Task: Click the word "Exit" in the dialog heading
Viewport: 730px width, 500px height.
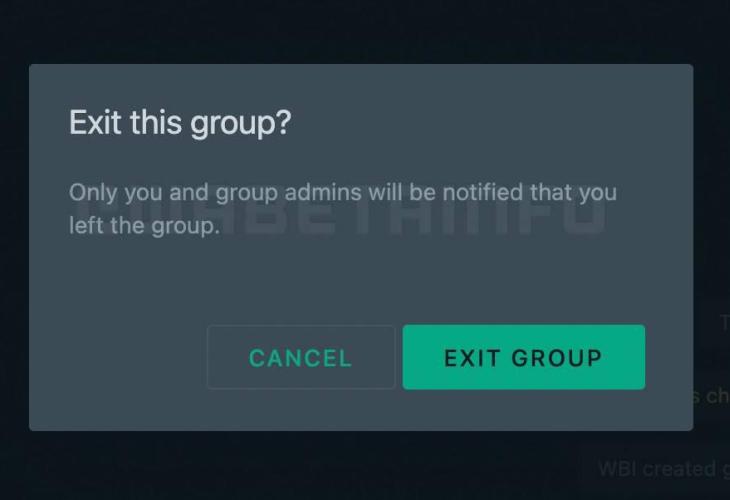Action: [95, 122]
